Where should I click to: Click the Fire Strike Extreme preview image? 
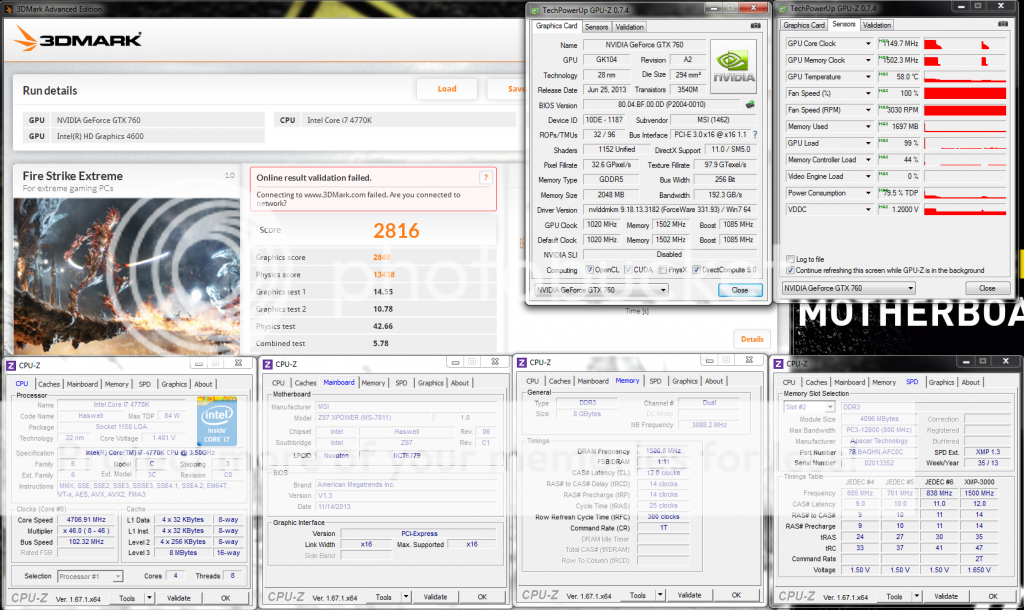(x=125, y=272)
